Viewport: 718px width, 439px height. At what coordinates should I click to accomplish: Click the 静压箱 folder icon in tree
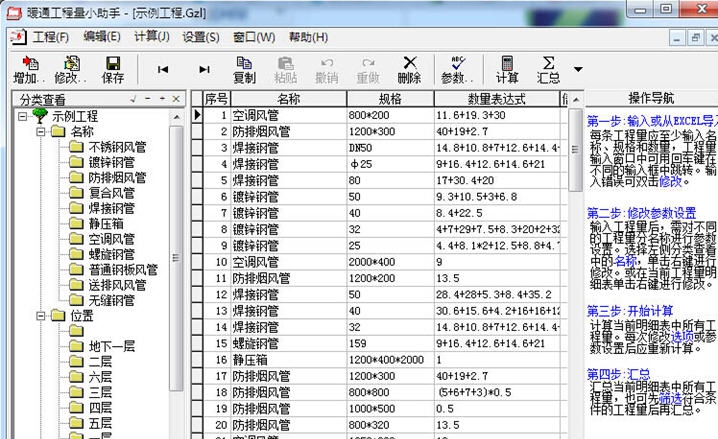pyautogui.click(x=76, y=223)
